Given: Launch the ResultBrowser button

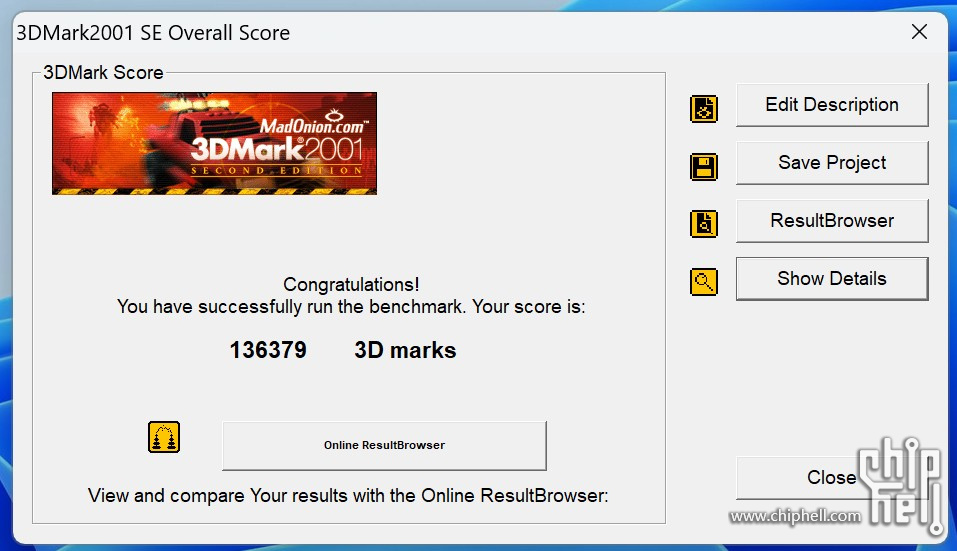Looking at the screenshot, I should 832,221.
